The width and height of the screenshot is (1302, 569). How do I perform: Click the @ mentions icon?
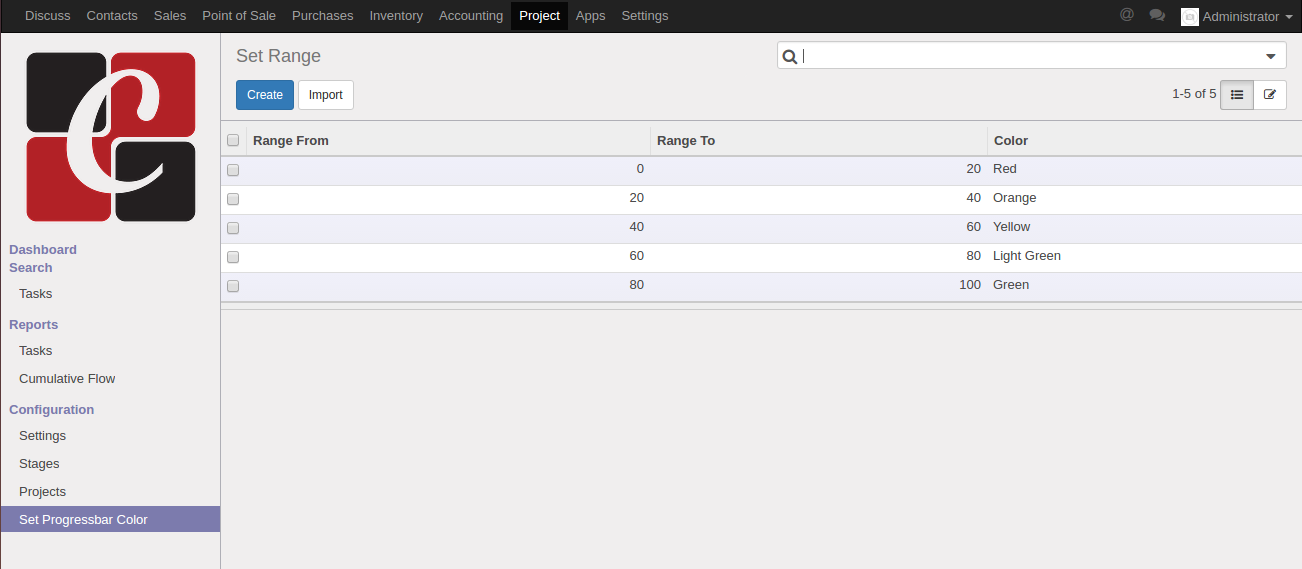(1127, 15)
